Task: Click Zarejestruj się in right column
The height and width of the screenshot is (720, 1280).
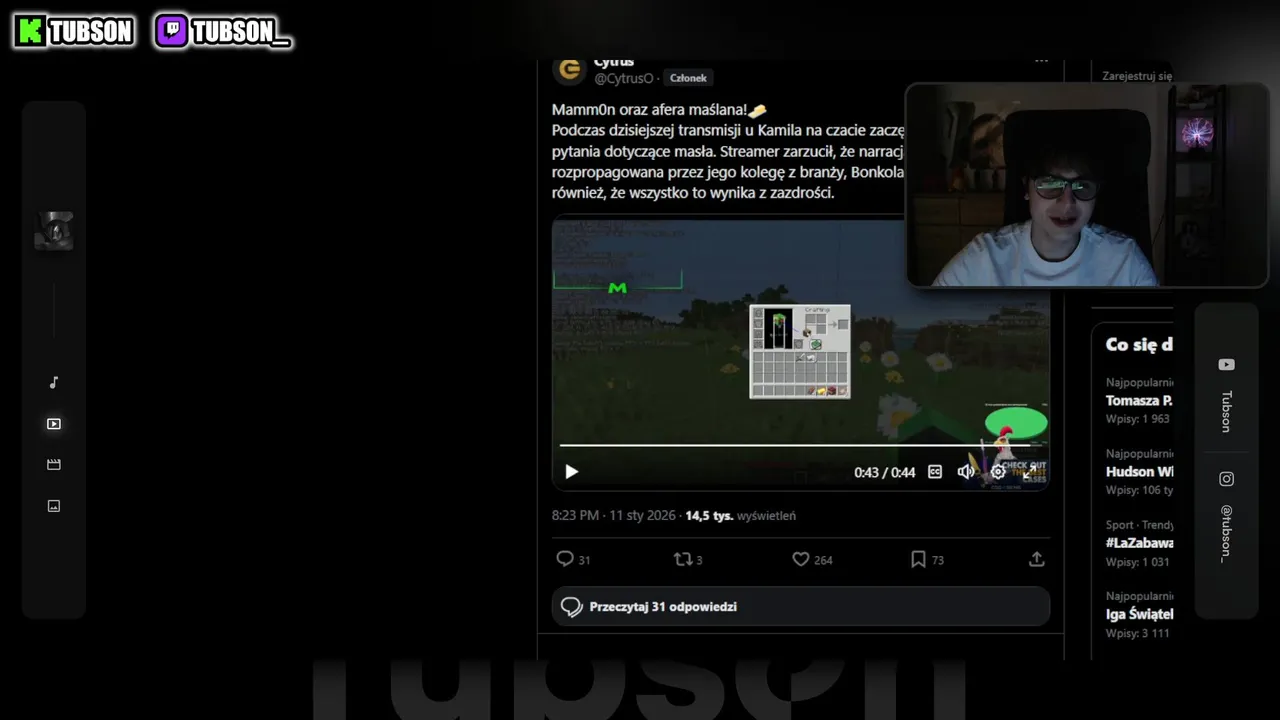Action: pos(1137,76)
